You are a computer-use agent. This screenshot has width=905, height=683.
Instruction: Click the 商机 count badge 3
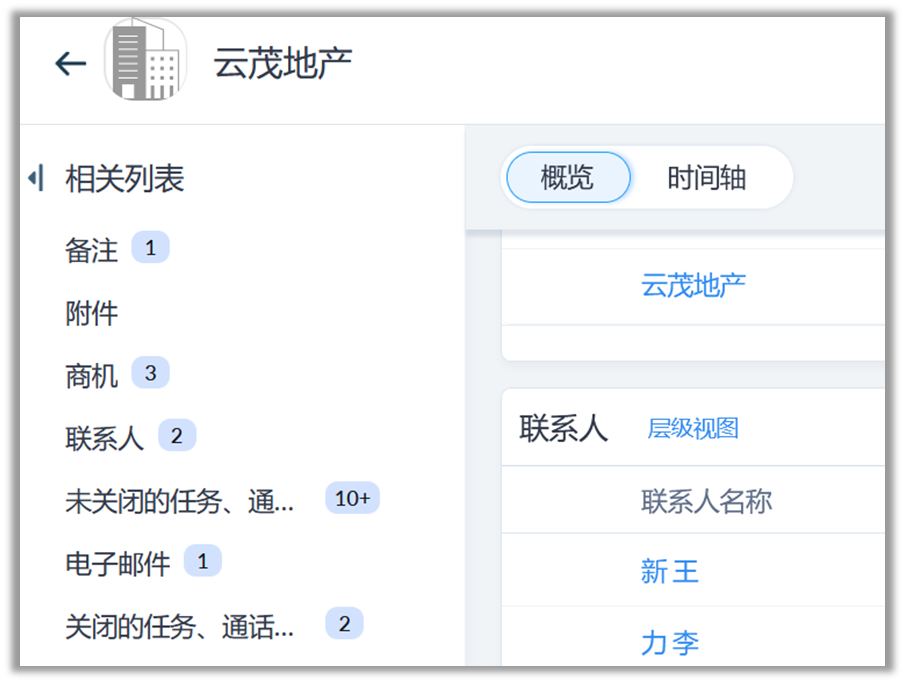click(150, 374)
